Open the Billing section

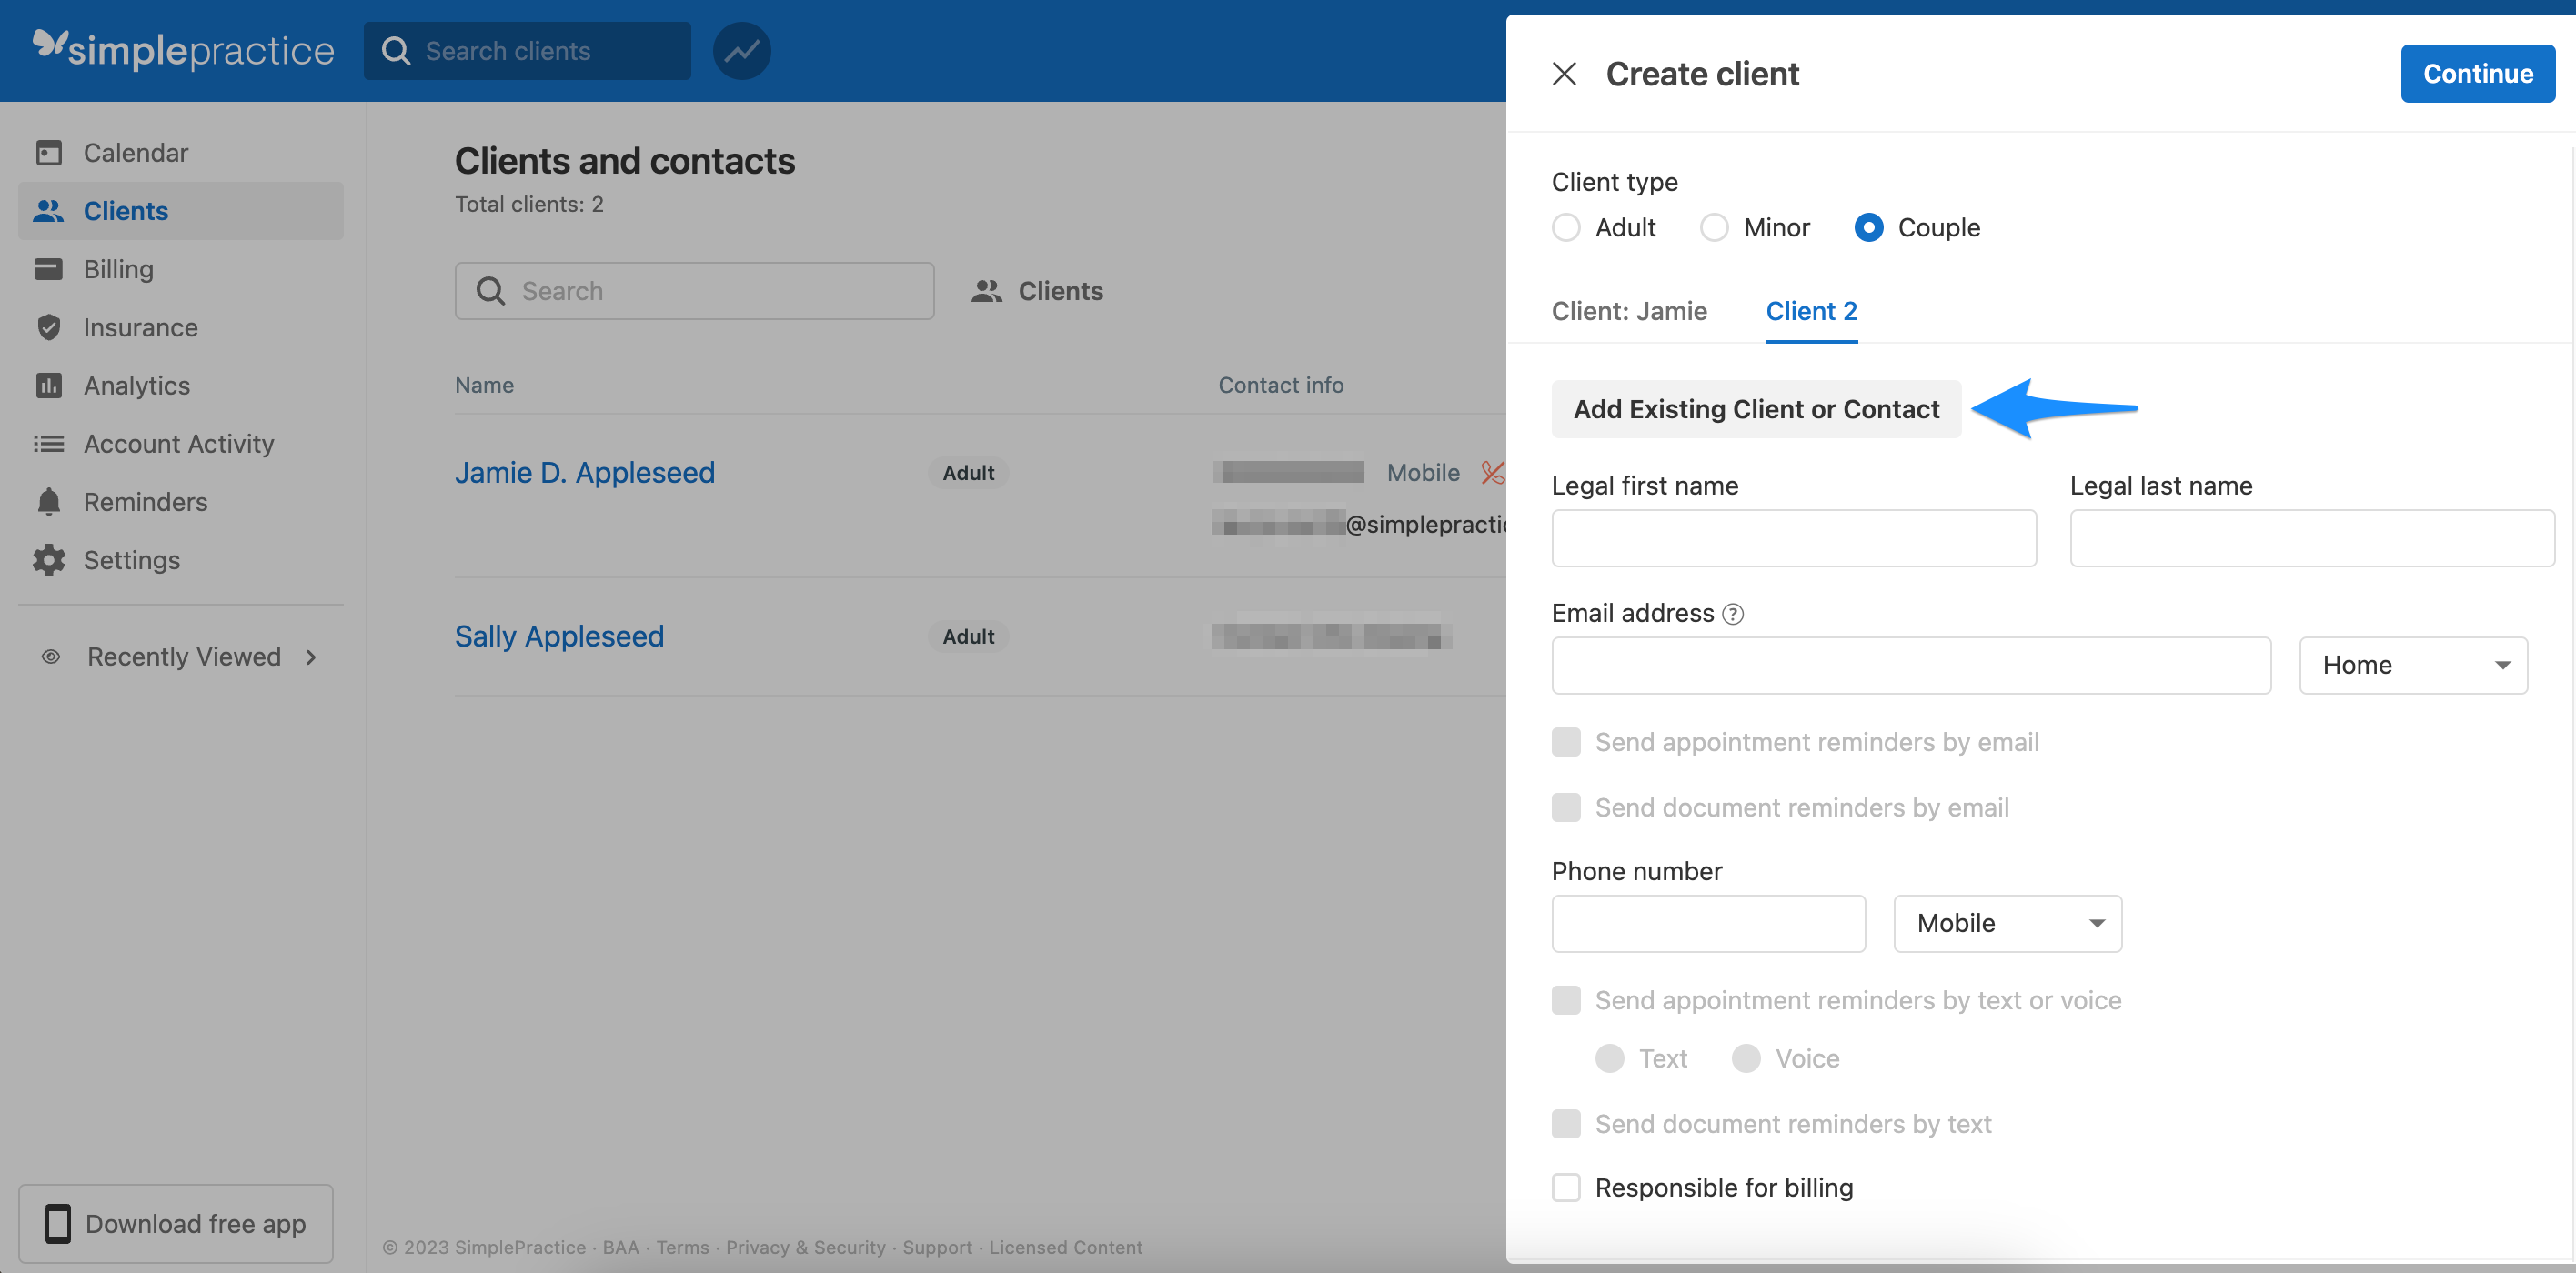[x=118, y=268]
